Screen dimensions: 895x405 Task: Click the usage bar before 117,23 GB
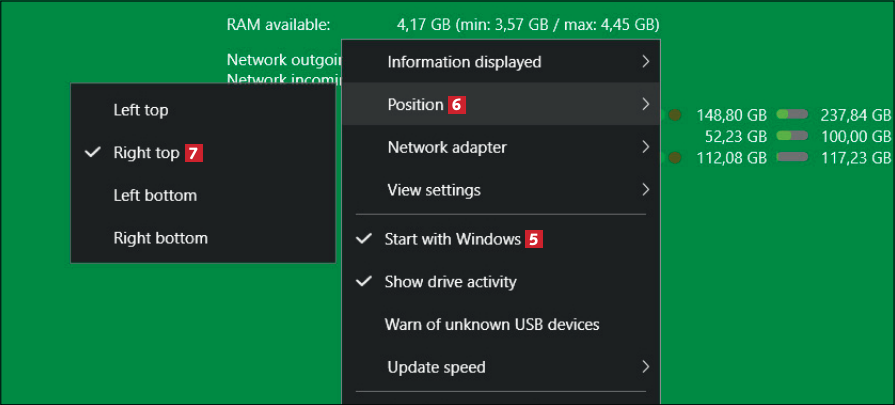(792, 157)
